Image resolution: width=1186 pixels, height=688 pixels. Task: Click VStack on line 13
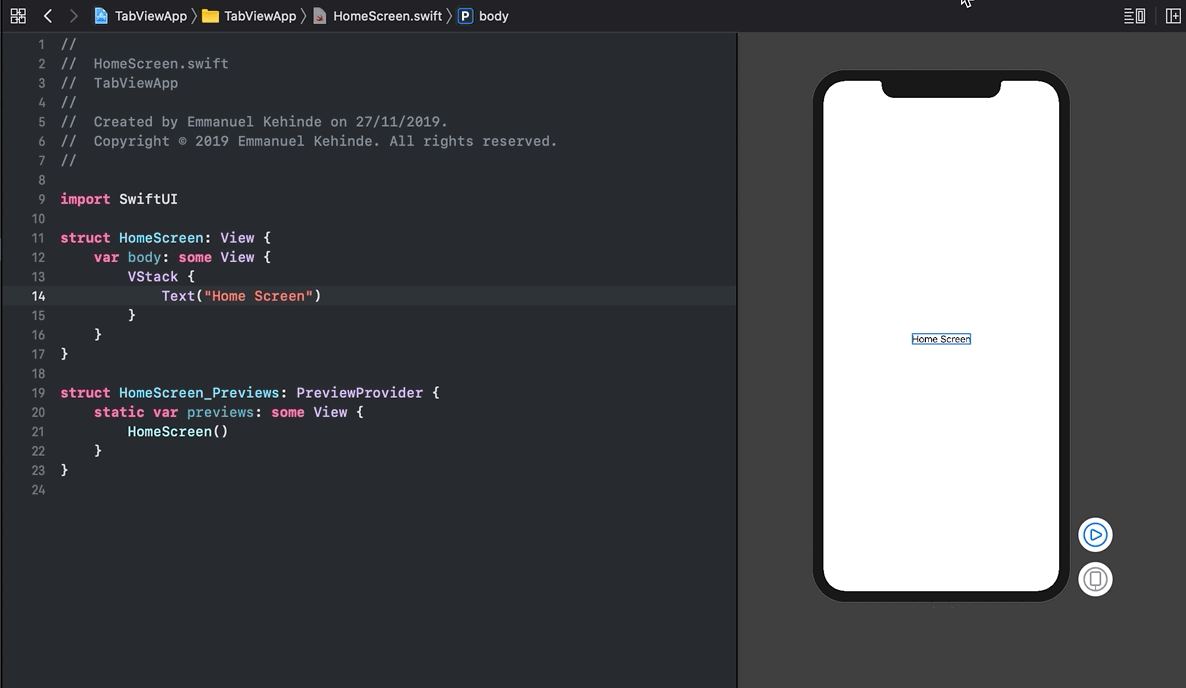click(x=153, y=277)
